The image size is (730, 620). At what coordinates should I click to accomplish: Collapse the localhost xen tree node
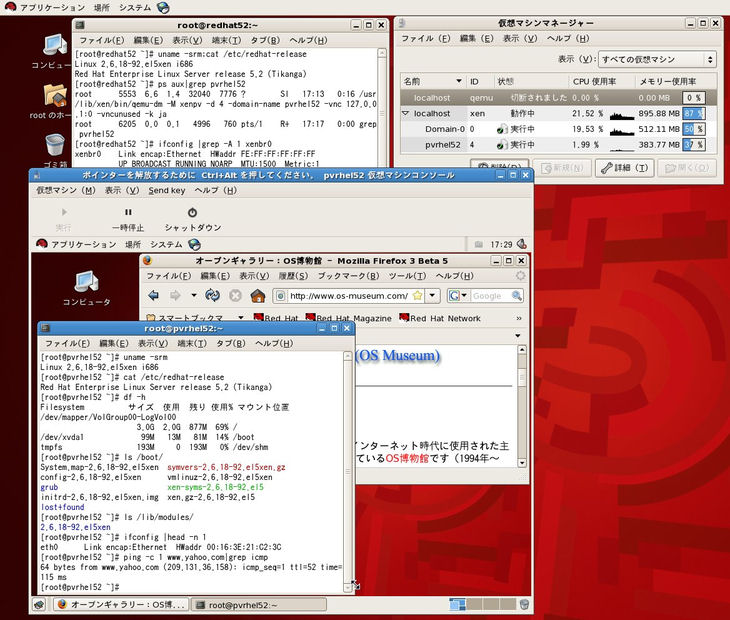point(405,113)
